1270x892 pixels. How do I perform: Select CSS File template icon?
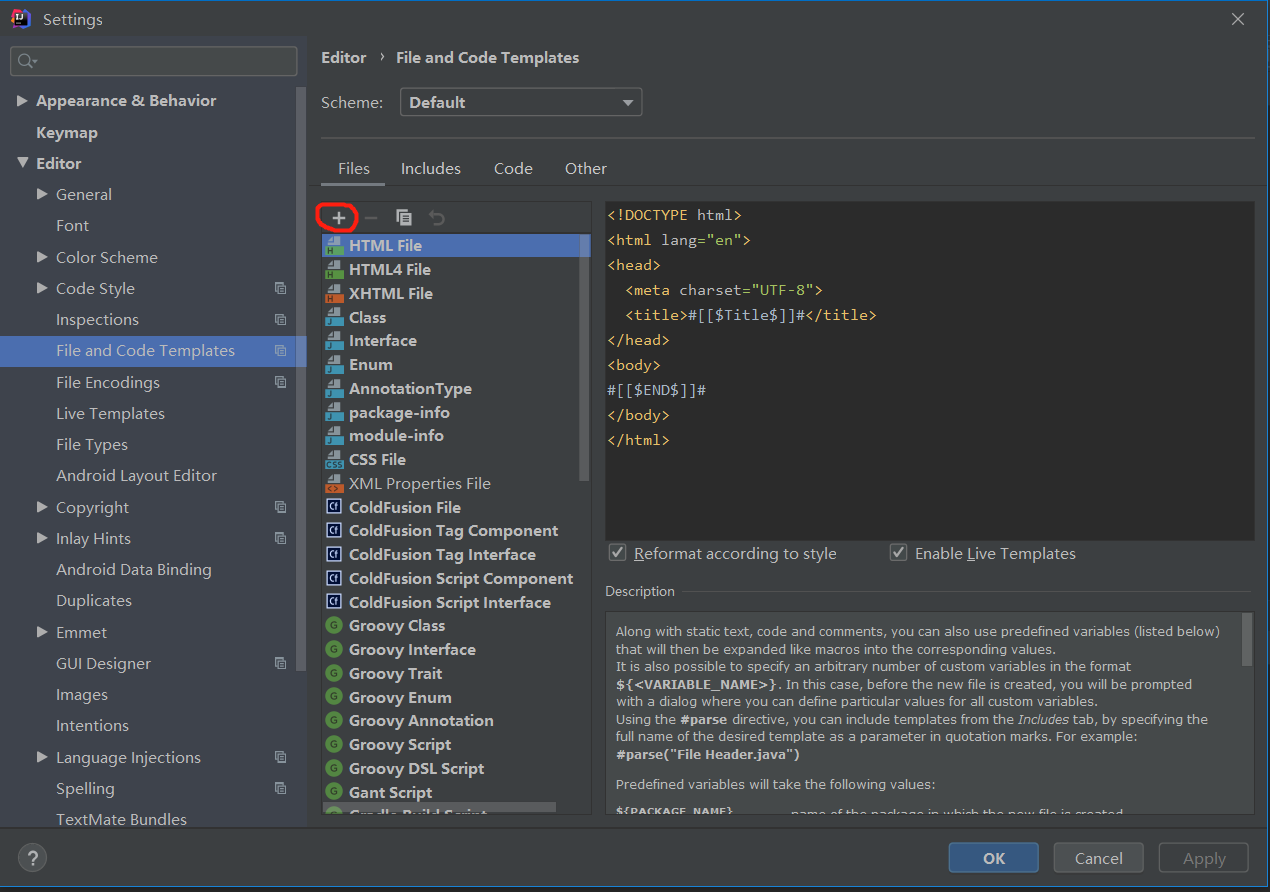click(334, 460)
